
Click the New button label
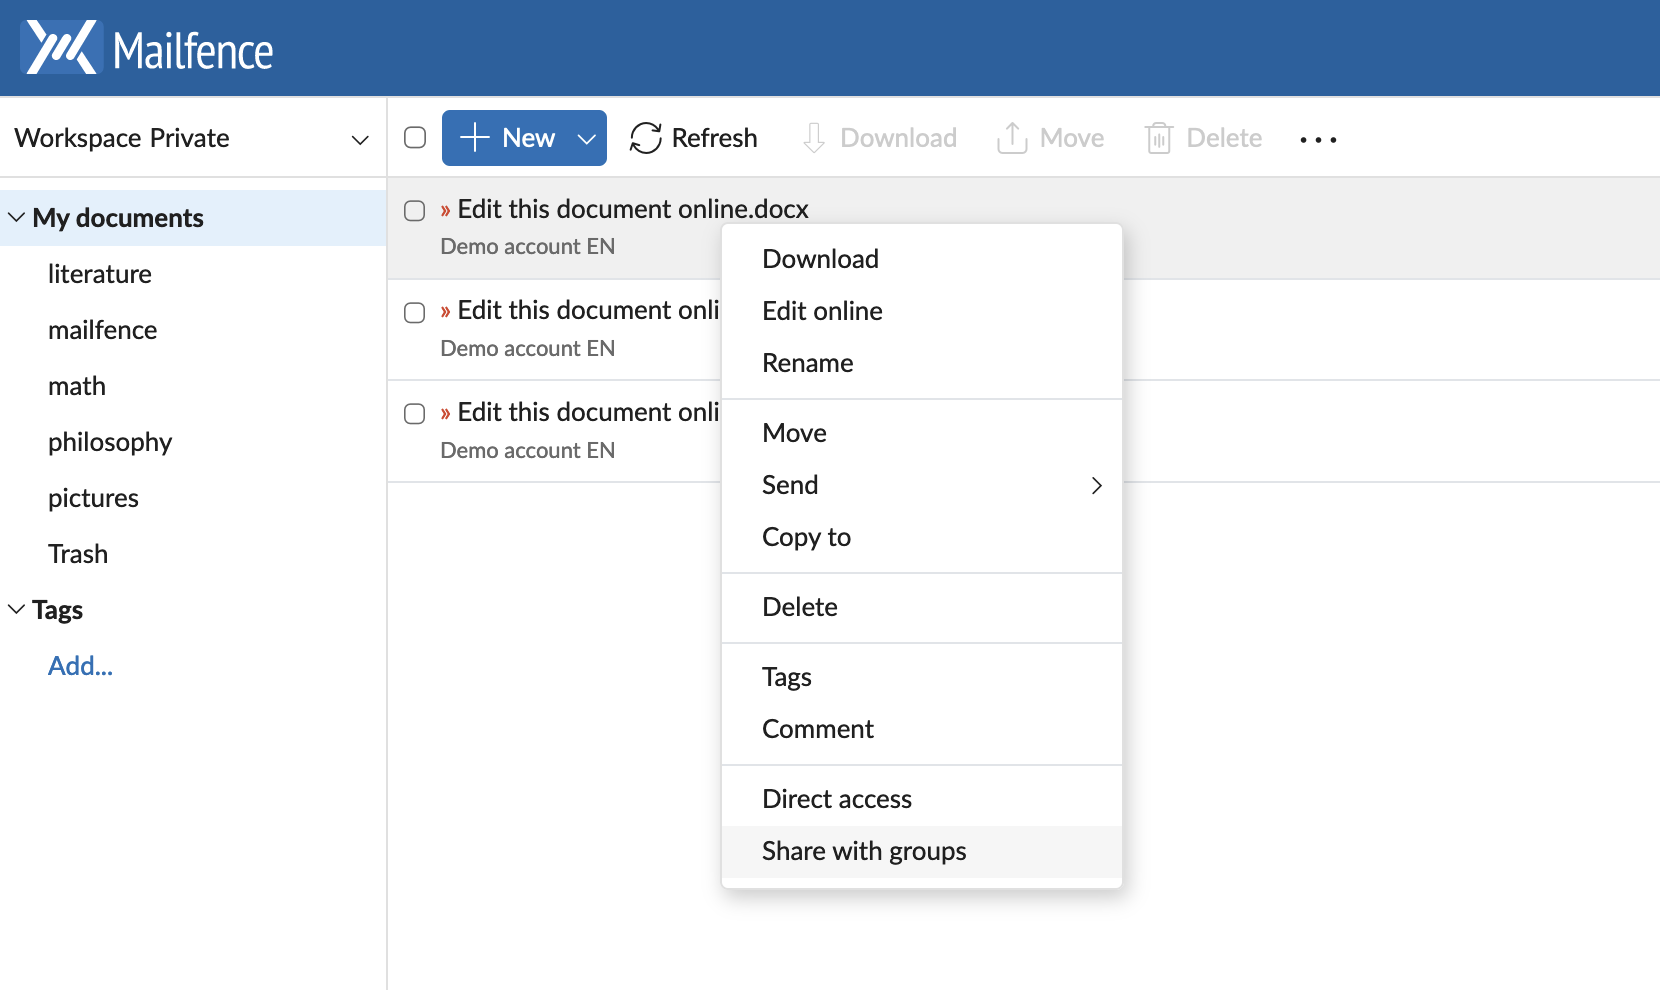click(528, 138)
